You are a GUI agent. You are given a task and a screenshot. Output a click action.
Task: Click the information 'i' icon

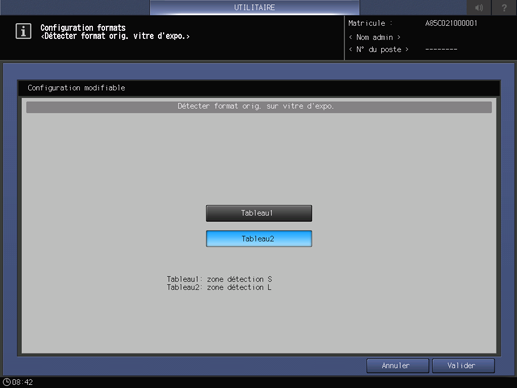pyautogui.click(x=23, y=31)
